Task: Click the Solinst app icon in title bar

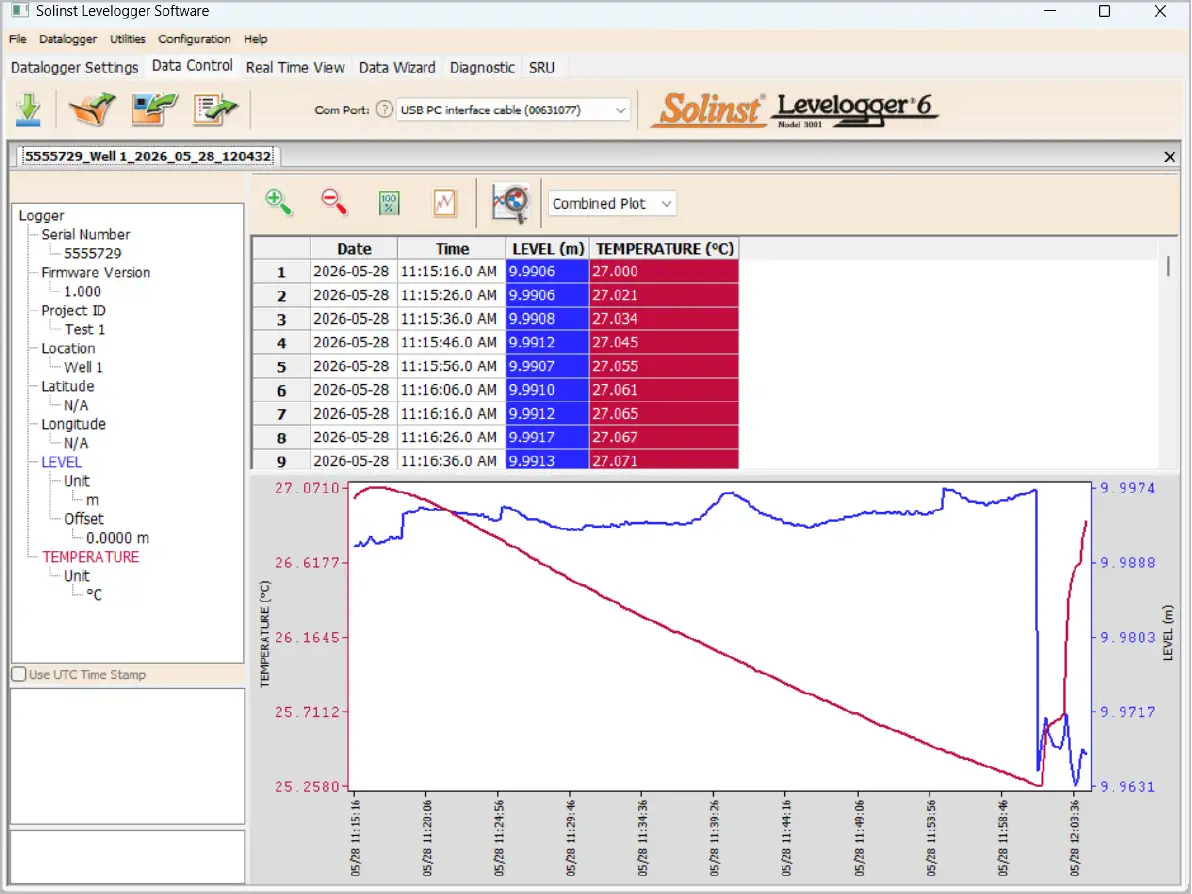Action: pos(19,11)
